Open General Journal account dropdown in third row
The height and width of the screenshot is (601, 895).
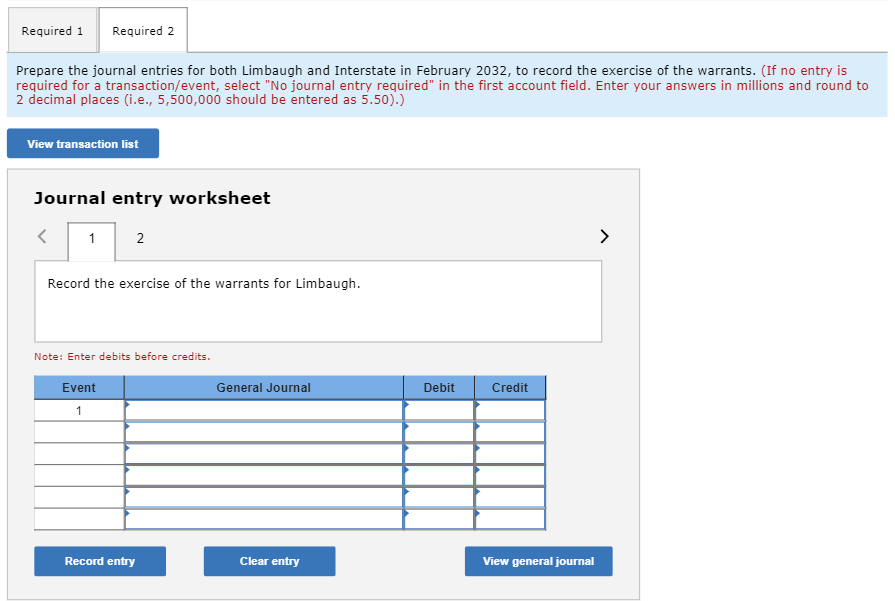click(264, 454)
